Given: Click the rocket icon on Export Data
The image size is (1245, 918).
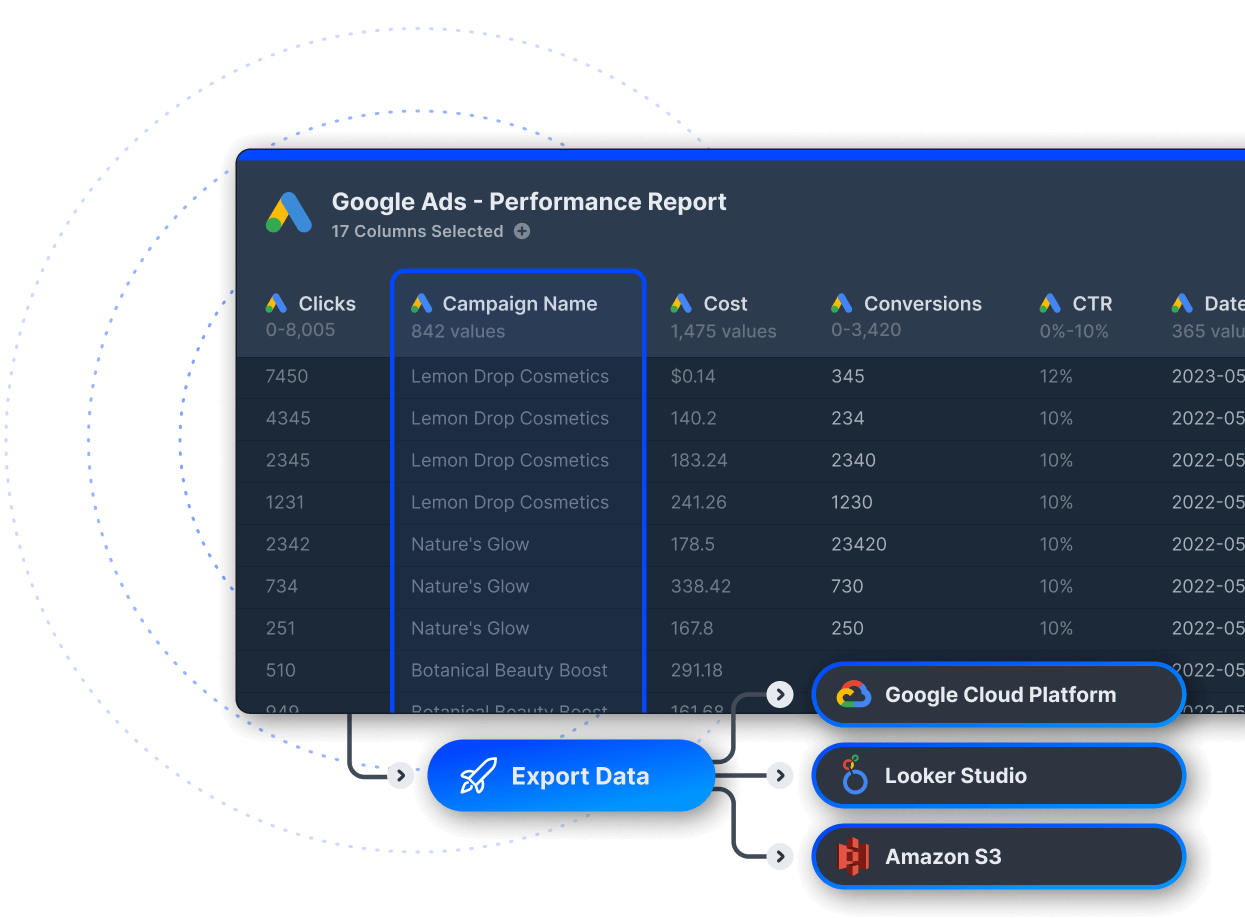Looking at the screenshot, I should 479,775.
